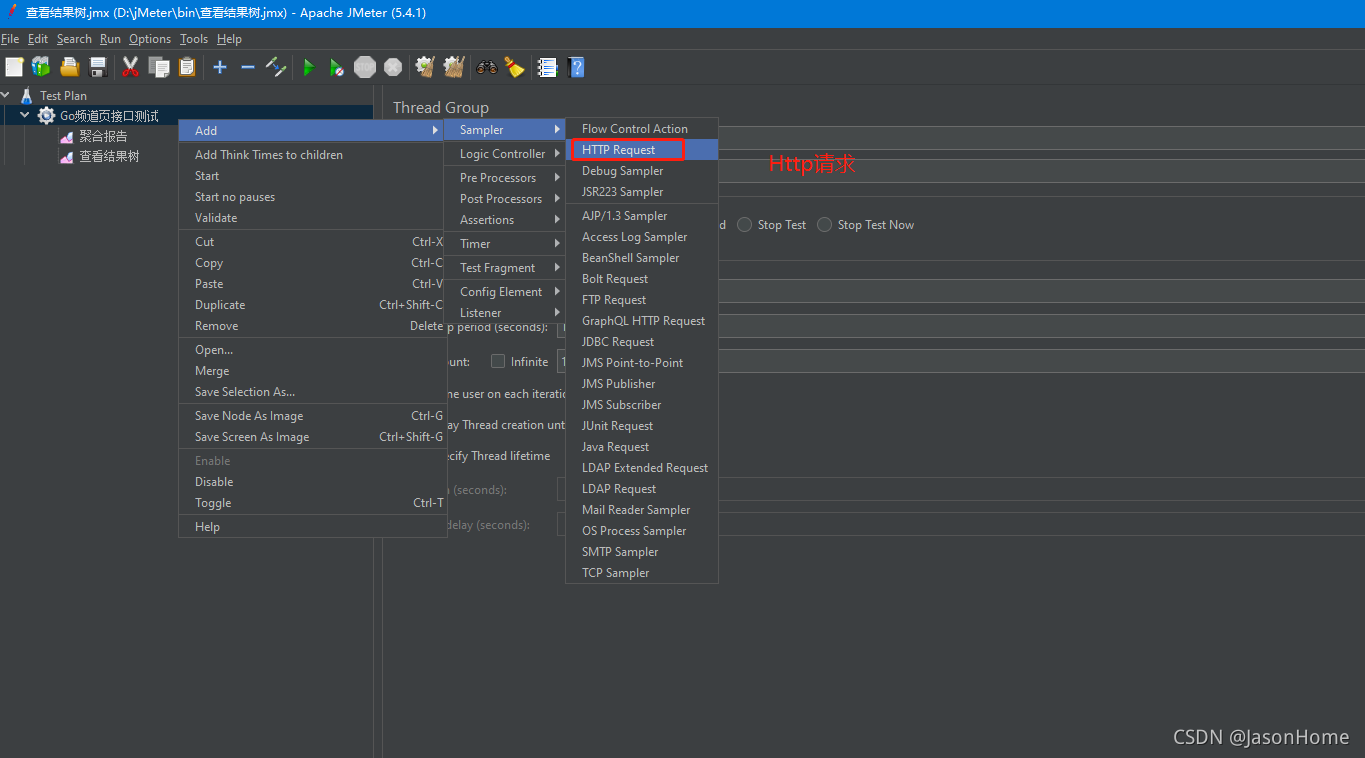Select the Stop Test Now radio button
The image size is (1365, 758).
click(x=825, y=225)
